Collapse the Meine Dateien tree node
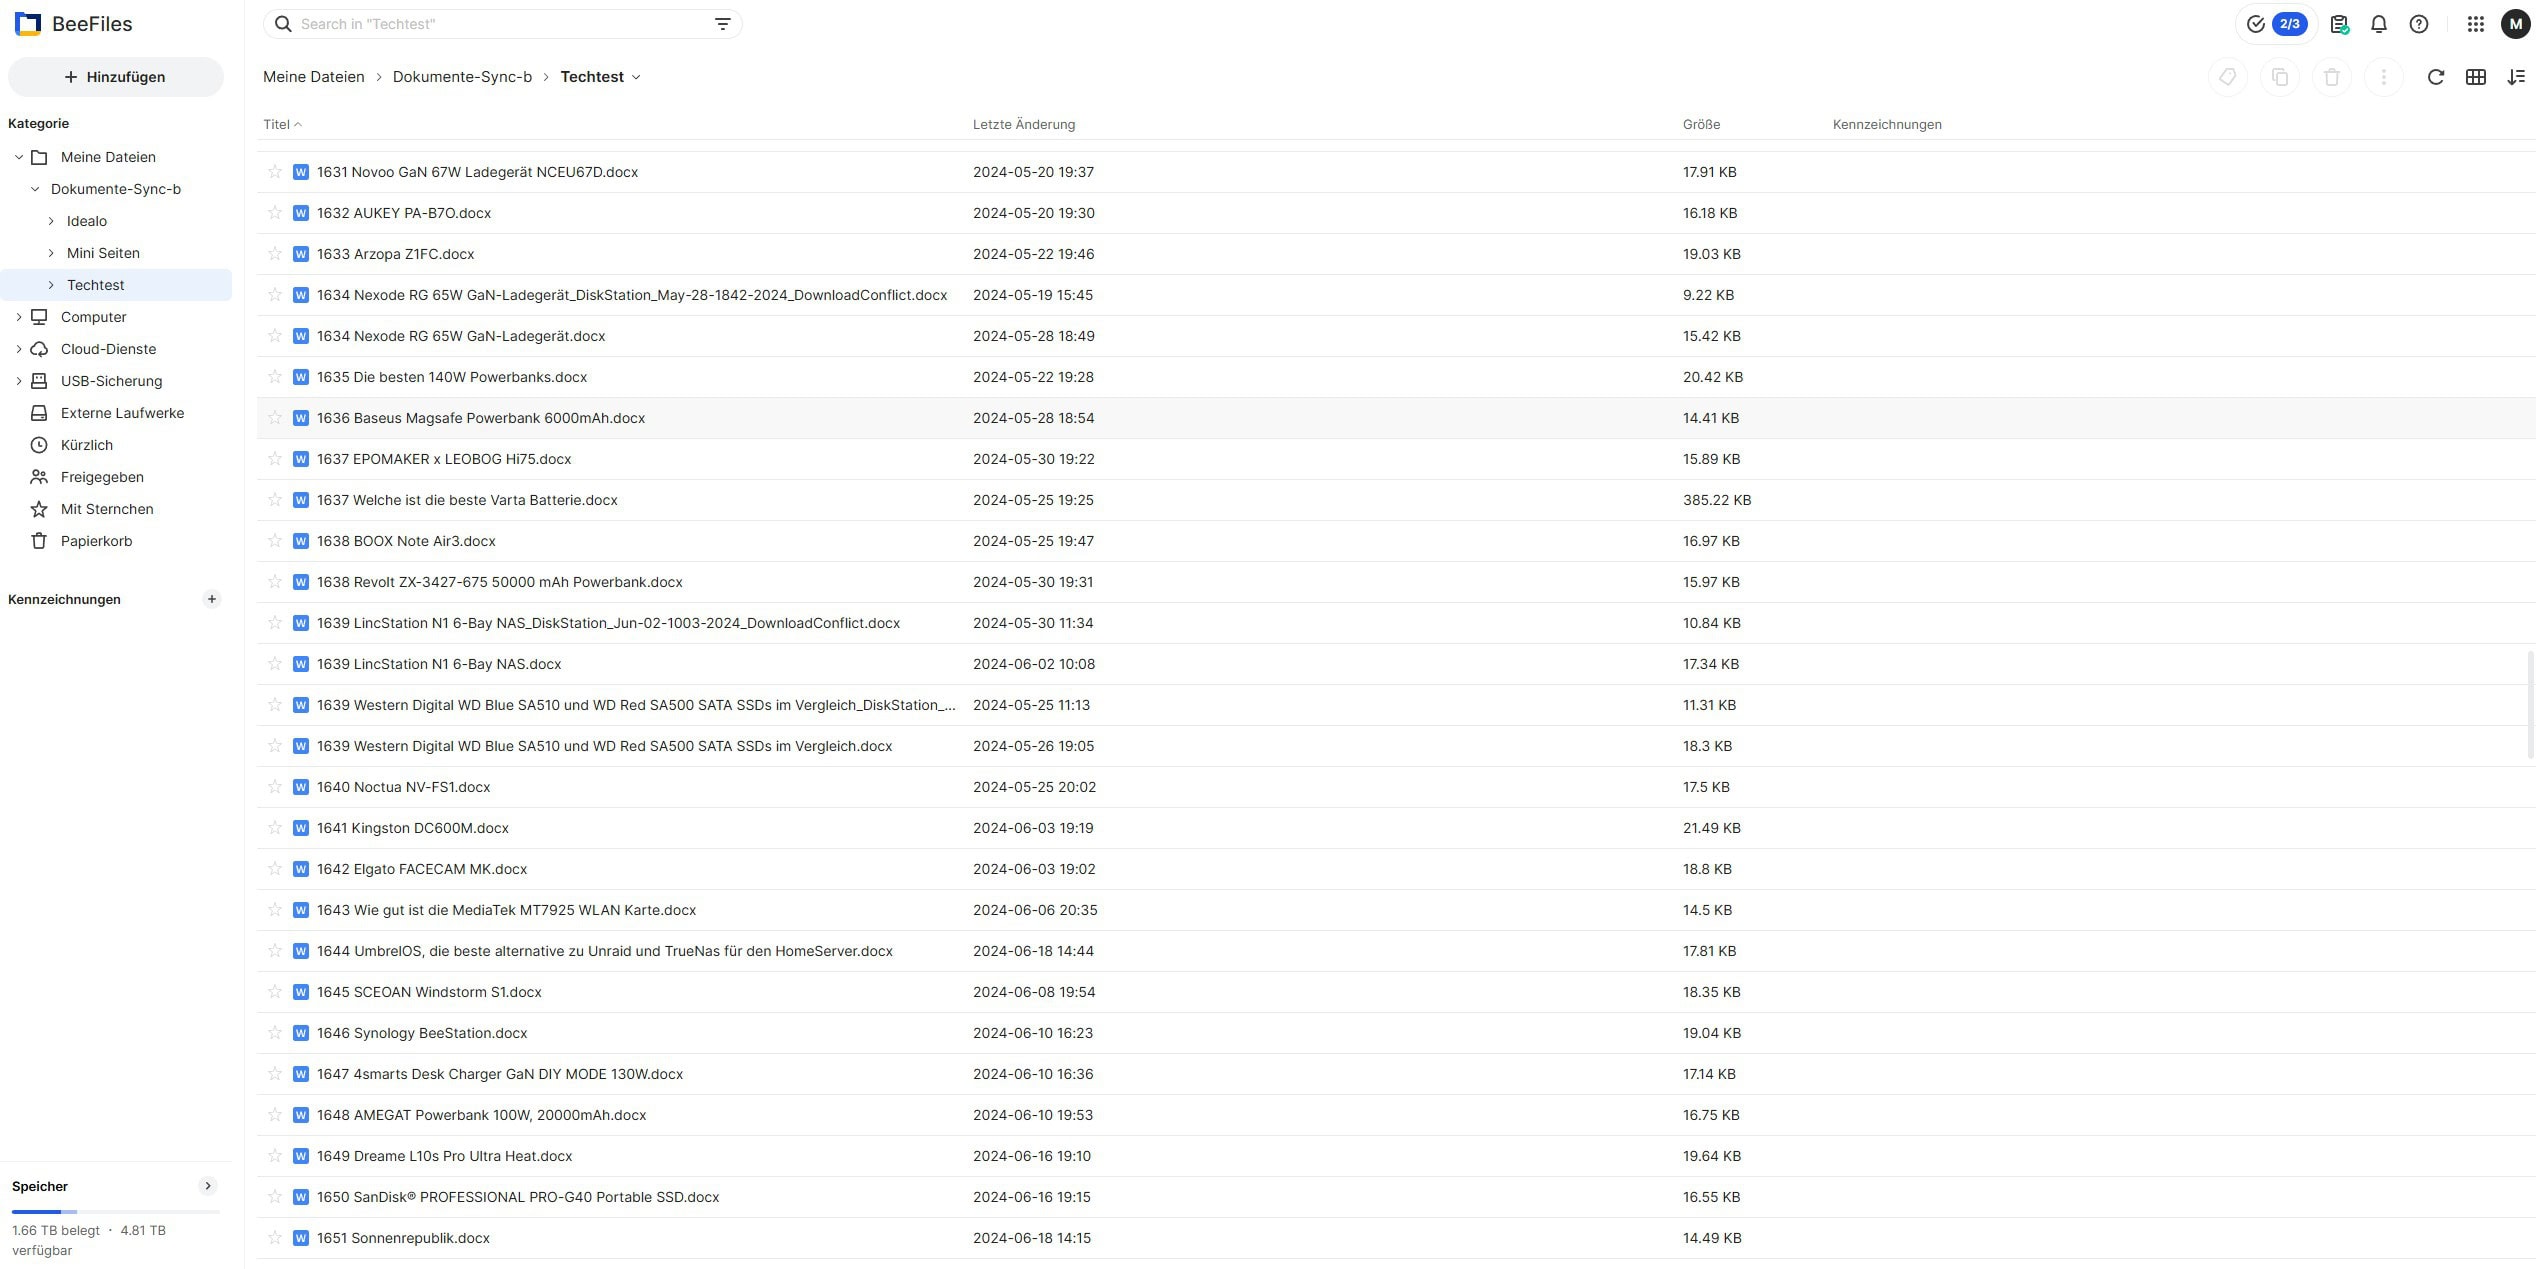Image resolution: width=2547 pixels, height=1269 pixels. pos(18,157)
